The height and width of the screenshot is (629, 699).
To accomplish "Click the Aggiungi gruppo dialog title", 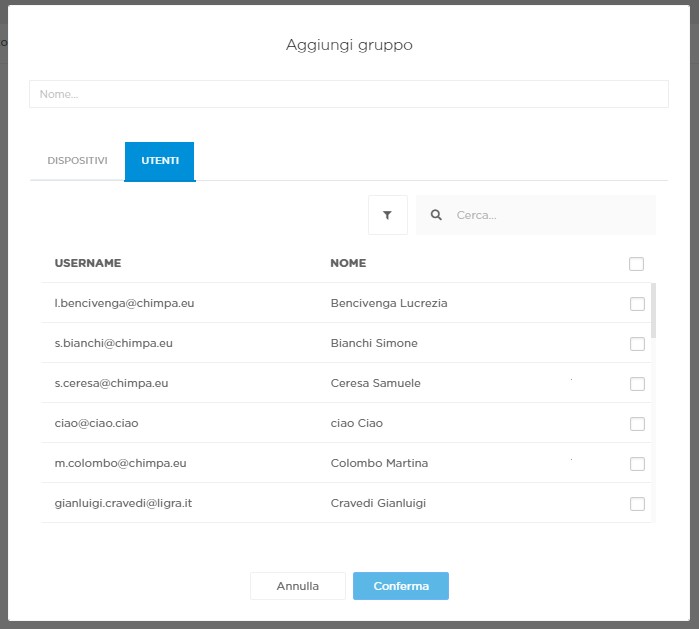I will point(349,45).
